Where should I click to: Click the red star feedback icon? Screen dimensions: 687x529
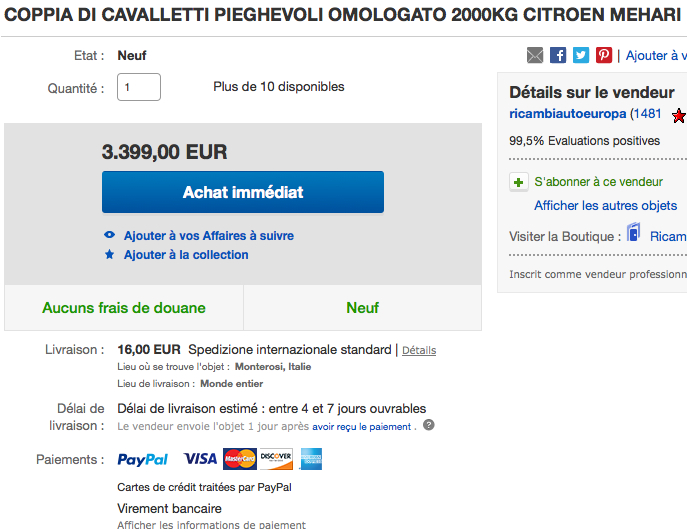pyautogui.click(x=679, y=115)
